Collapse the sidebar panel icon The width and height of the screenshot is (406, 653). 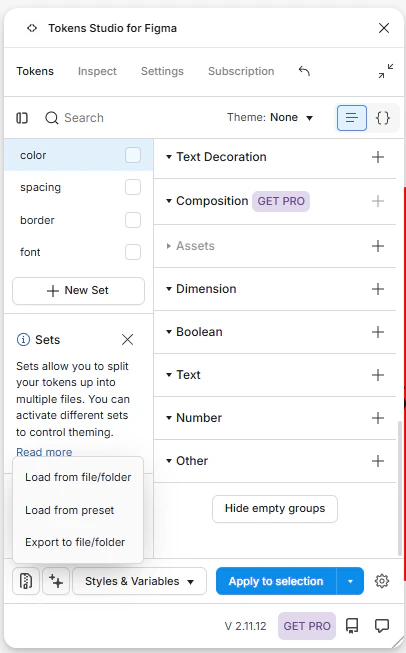pyautogui.click(x=22, y=118)
